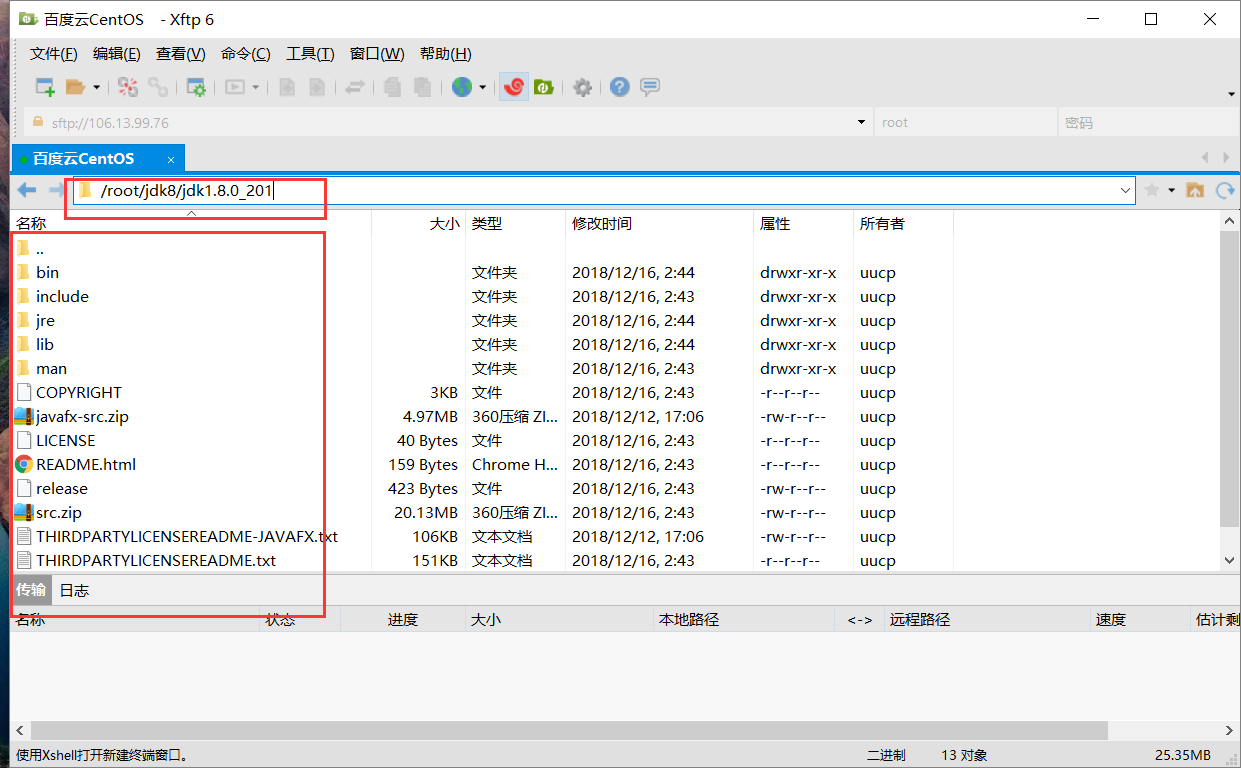Click the encoding globe icon
The image size is (1241, 768).
pyautogui.click(x=460, y=87)
